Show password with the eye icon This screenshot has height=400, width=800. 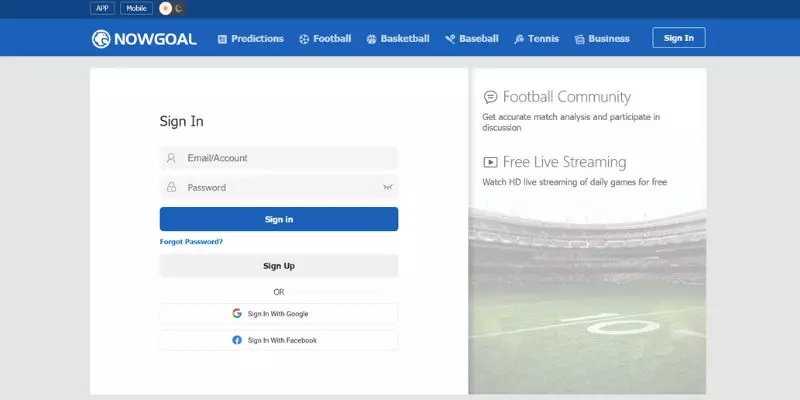pyautogui.click(x=387, y=187)
